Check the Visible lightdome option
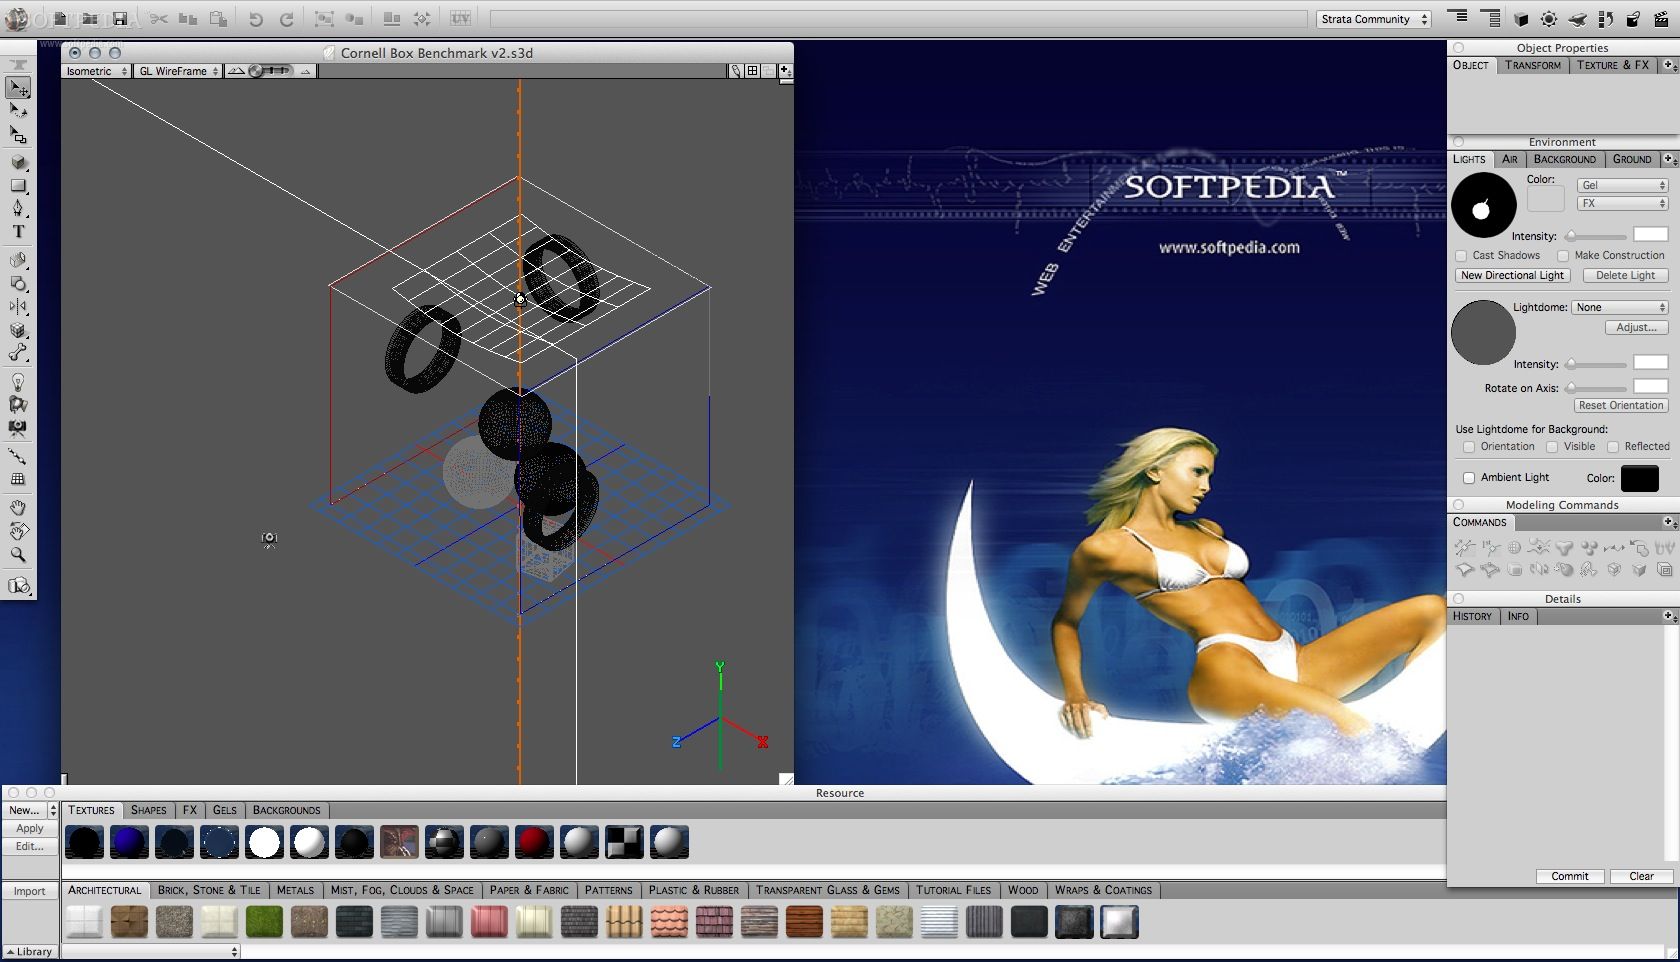This screenshot has height=962, width=1680. tap(1552, 447)
